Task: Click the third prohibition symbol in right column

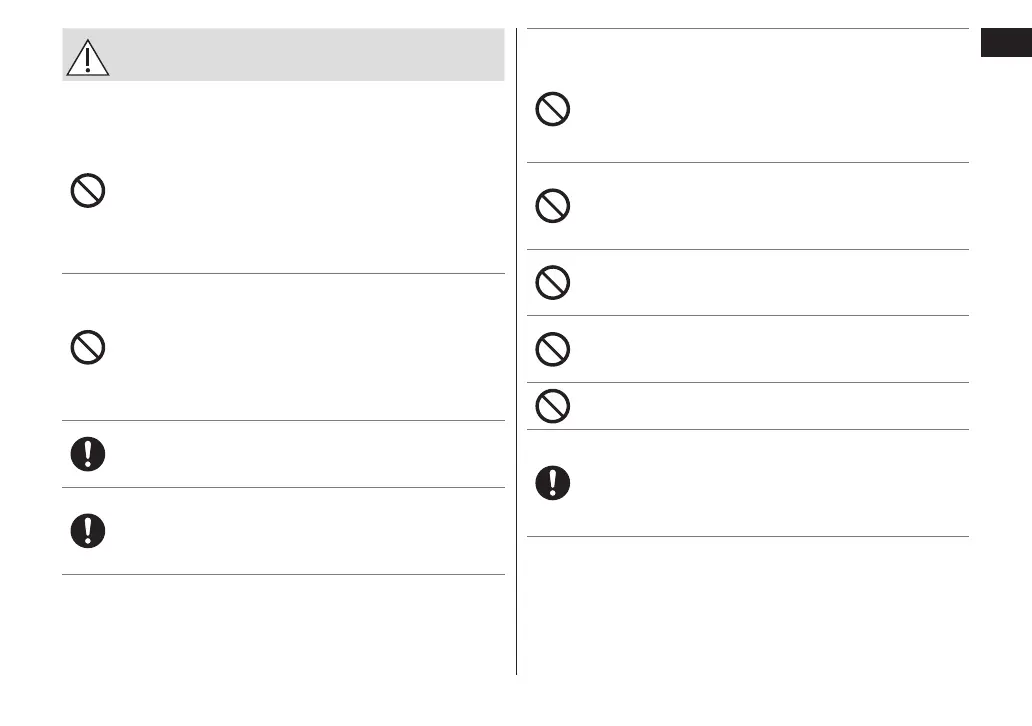Action: pos(553,283)
